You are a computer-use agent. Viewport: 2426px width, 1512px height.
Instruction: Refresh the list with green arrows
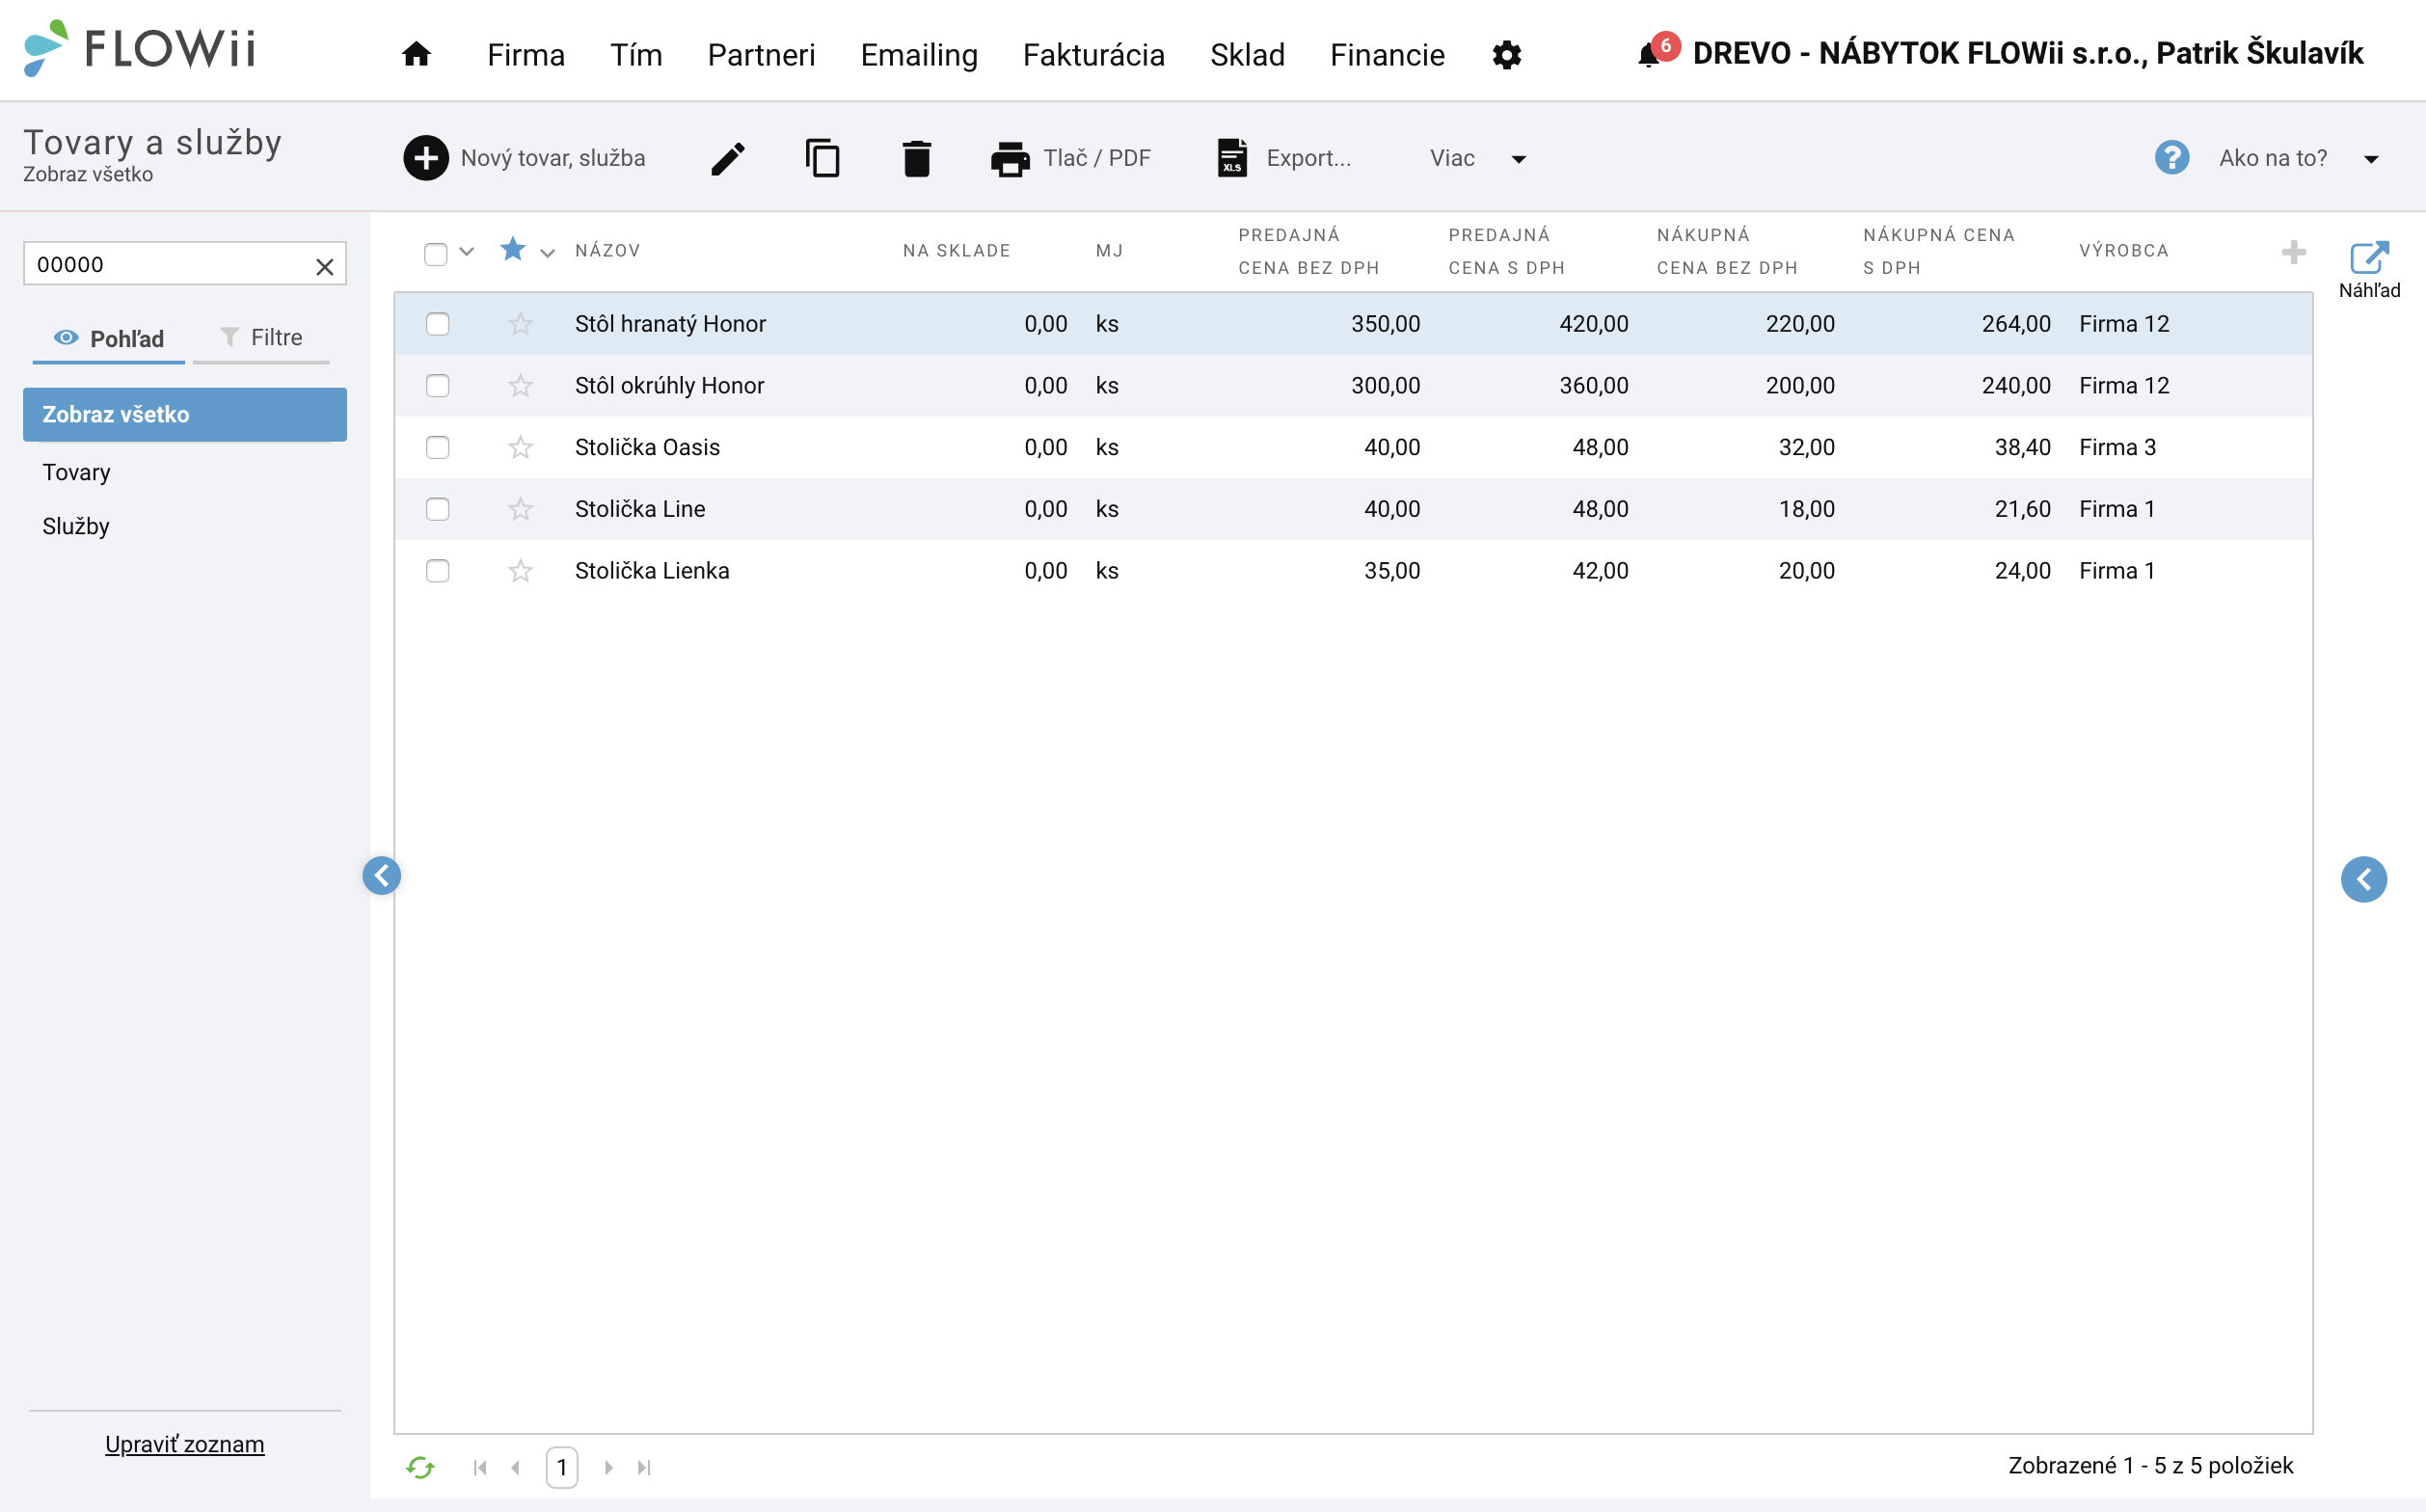(x=420, y=1467)
